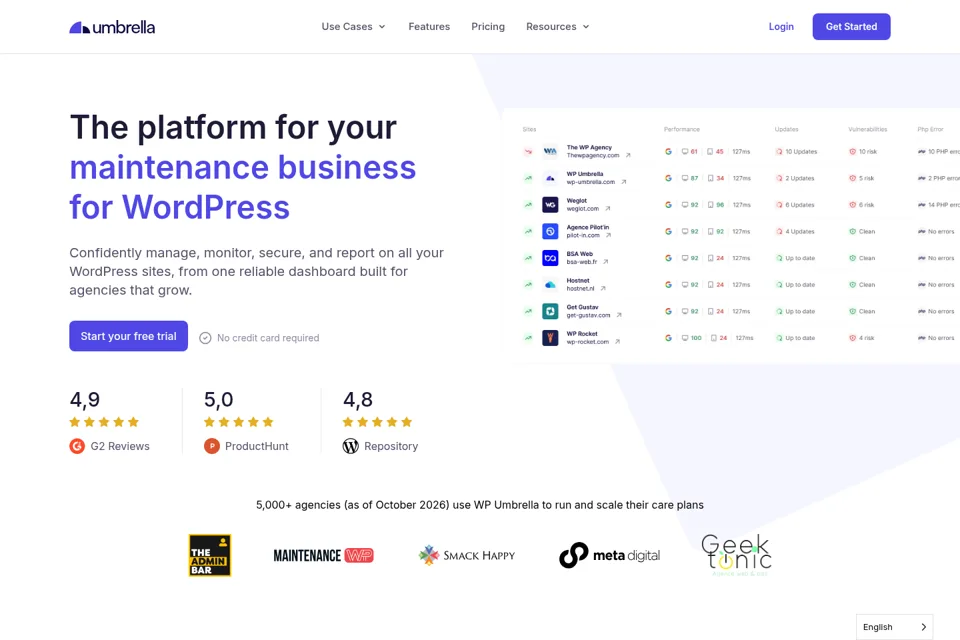Open external link arrow for Thewpagency.com
Image resolution: width=960 pixels, height=640 pixels.
tap(628, 156)
